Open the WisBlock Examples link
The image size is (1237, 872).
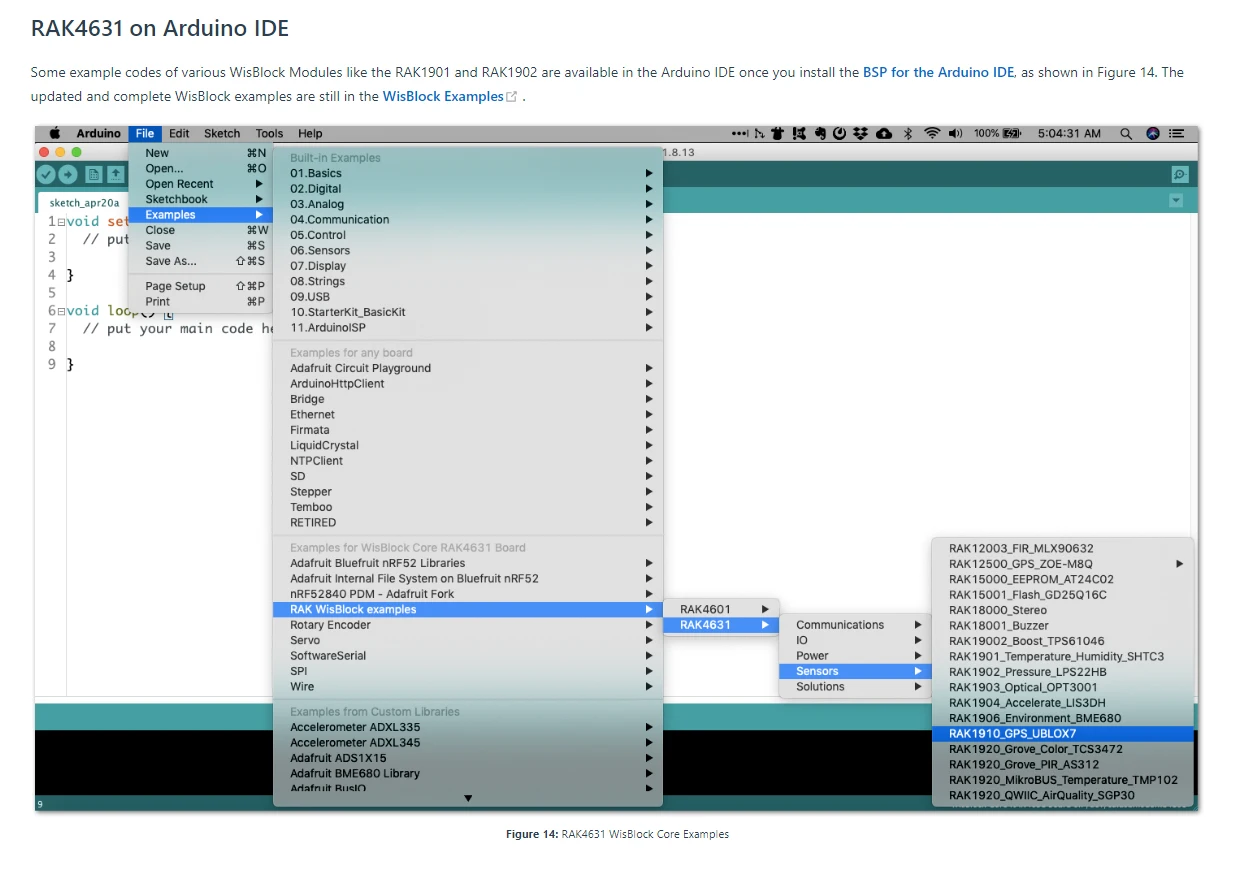(x=443, y=97)
